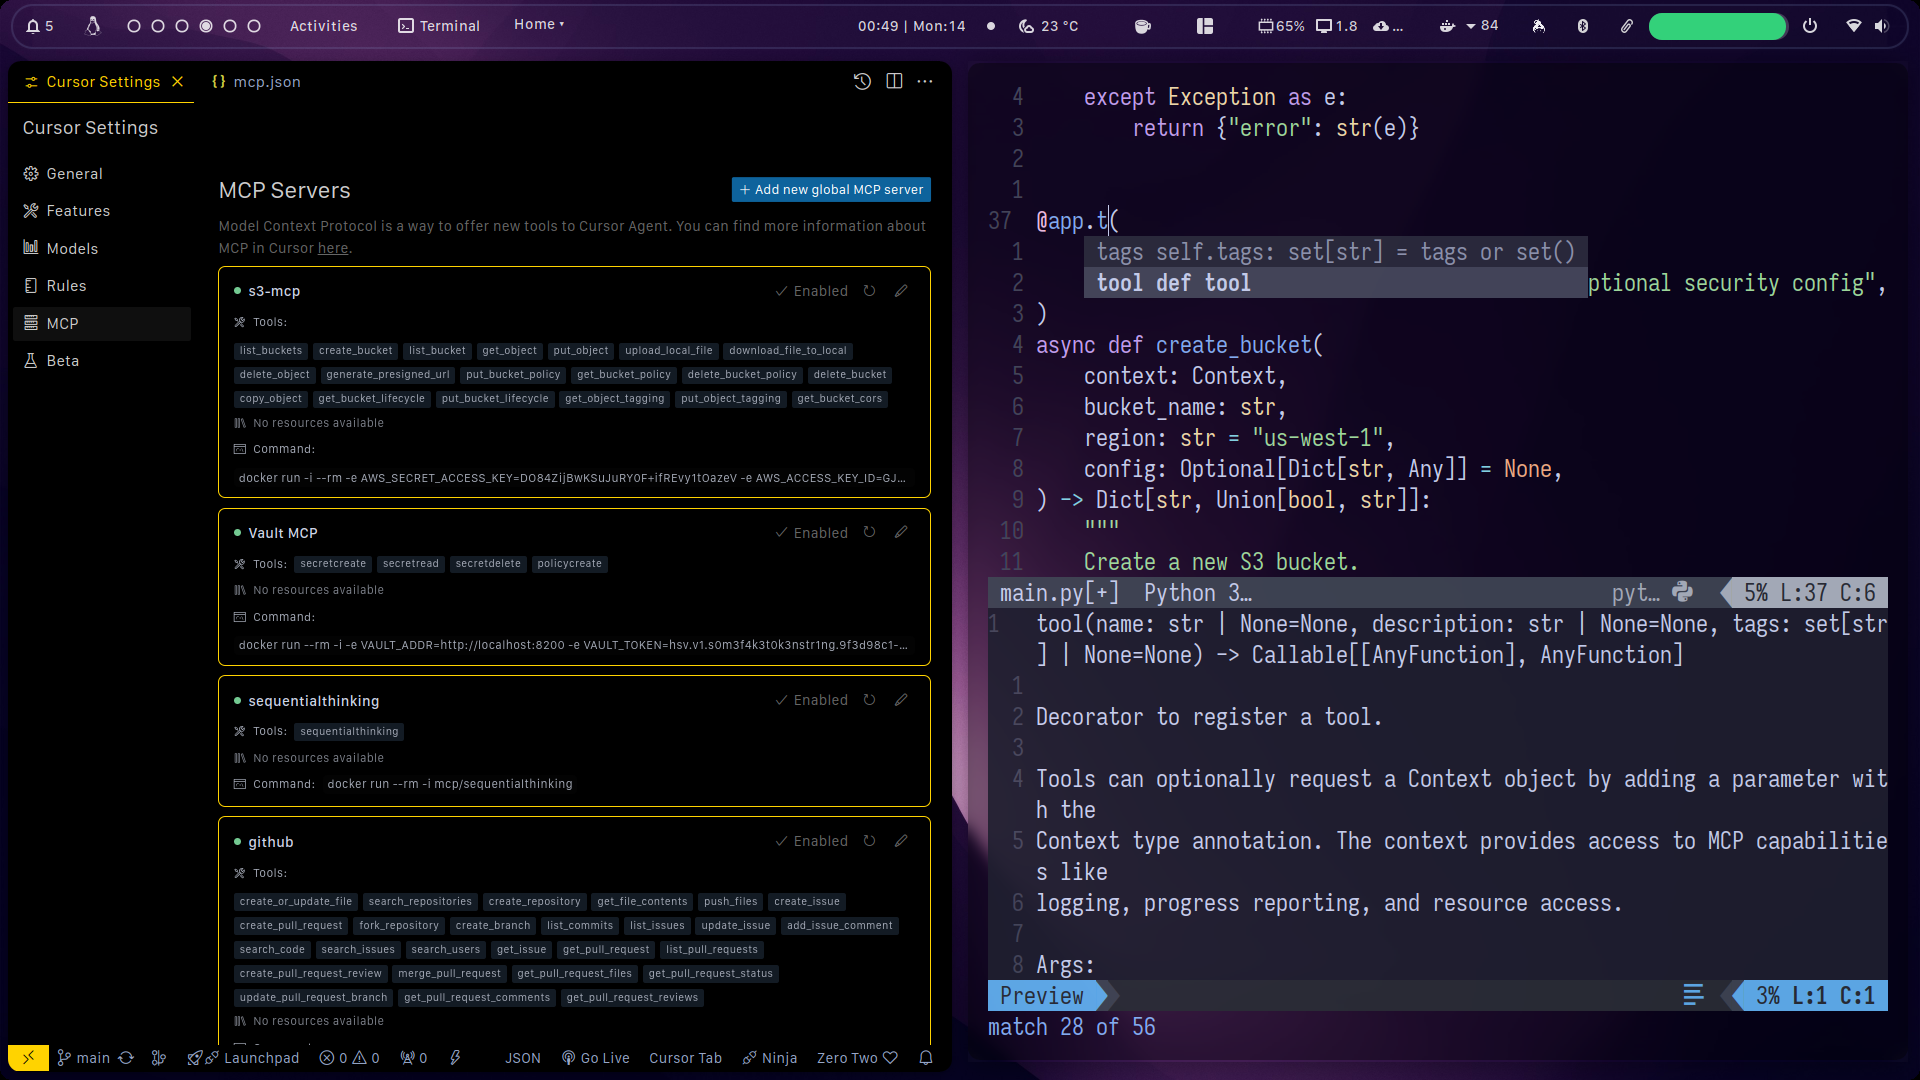Open the General settings section
Screen dimensions: 1920x1080
(102, 174)
